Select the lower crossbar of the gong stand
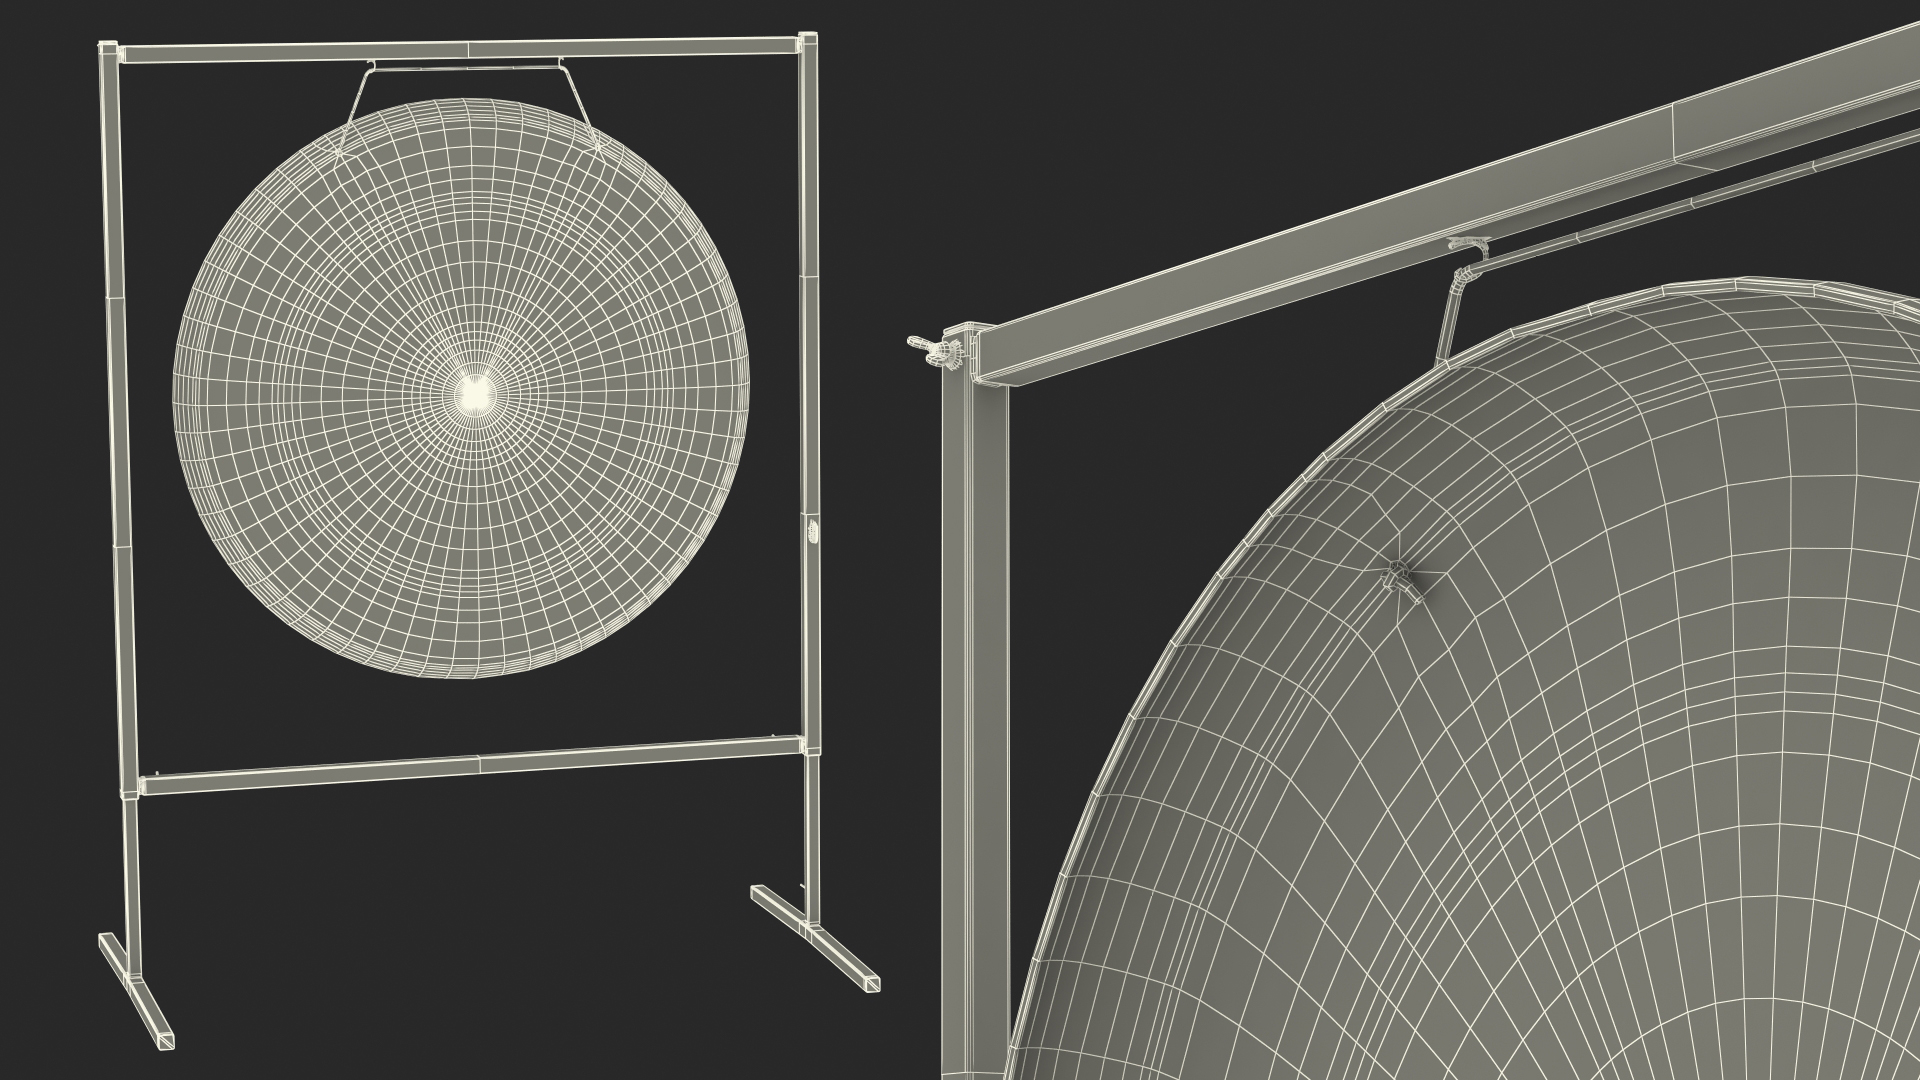Viewport: 1920px width, 1080px height. pos(473,766)
